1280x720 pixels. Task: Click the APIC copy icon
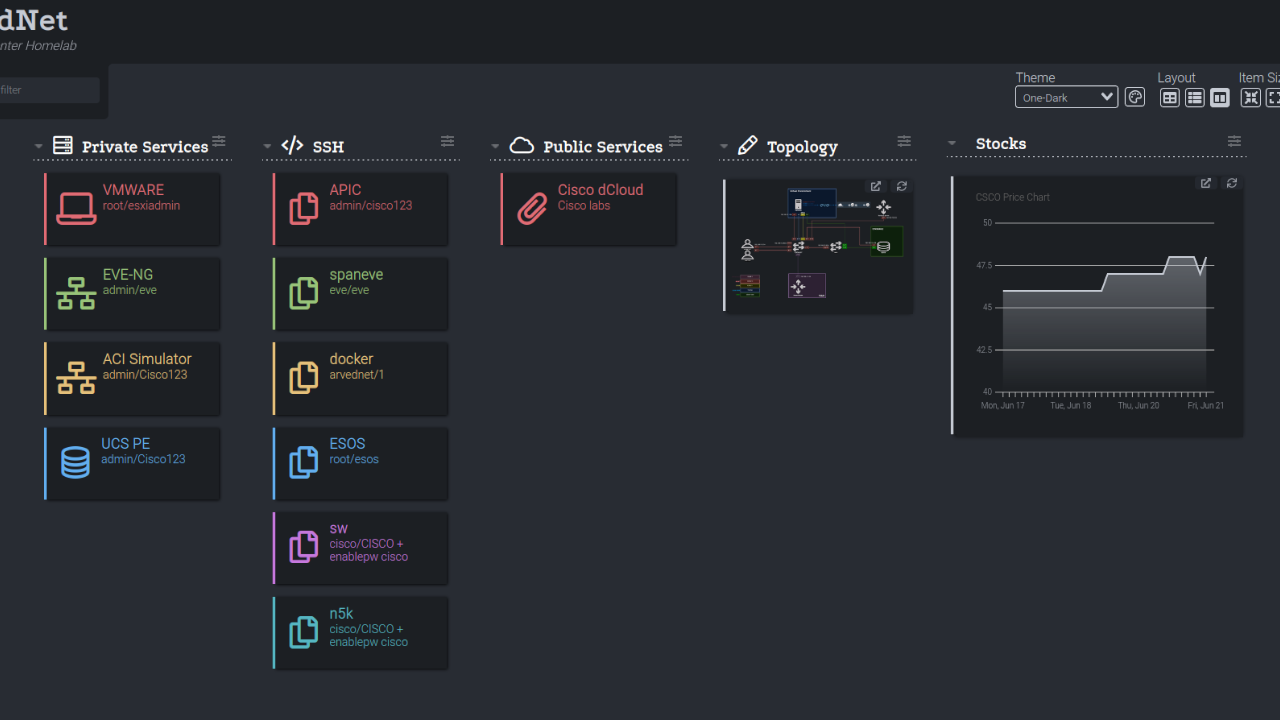coord(304,208)
